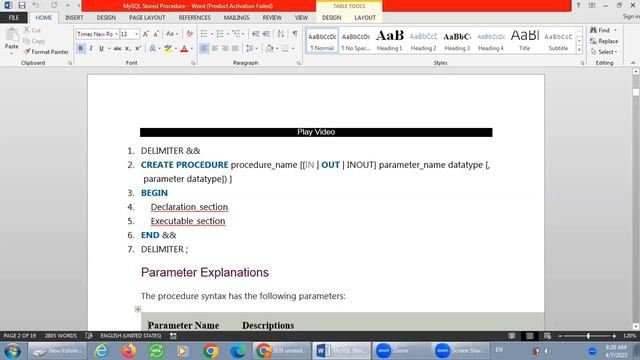The image size is (640, 360).
Task: Toggle Strikethrough formatting
Action: (118, 49)
